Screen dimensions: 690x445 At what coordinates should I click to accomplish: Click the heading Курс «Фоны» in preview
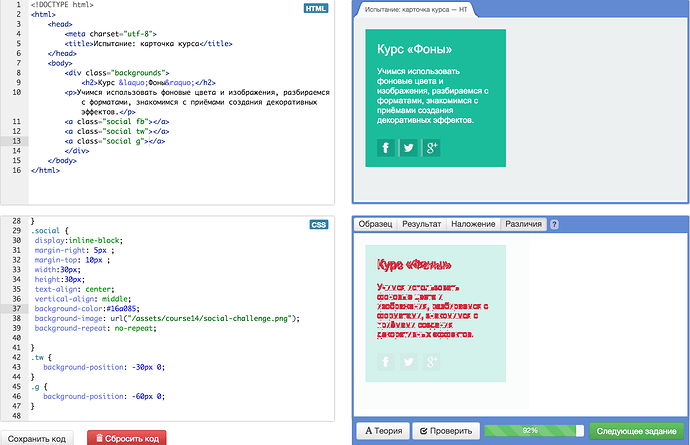click(414, 49)
